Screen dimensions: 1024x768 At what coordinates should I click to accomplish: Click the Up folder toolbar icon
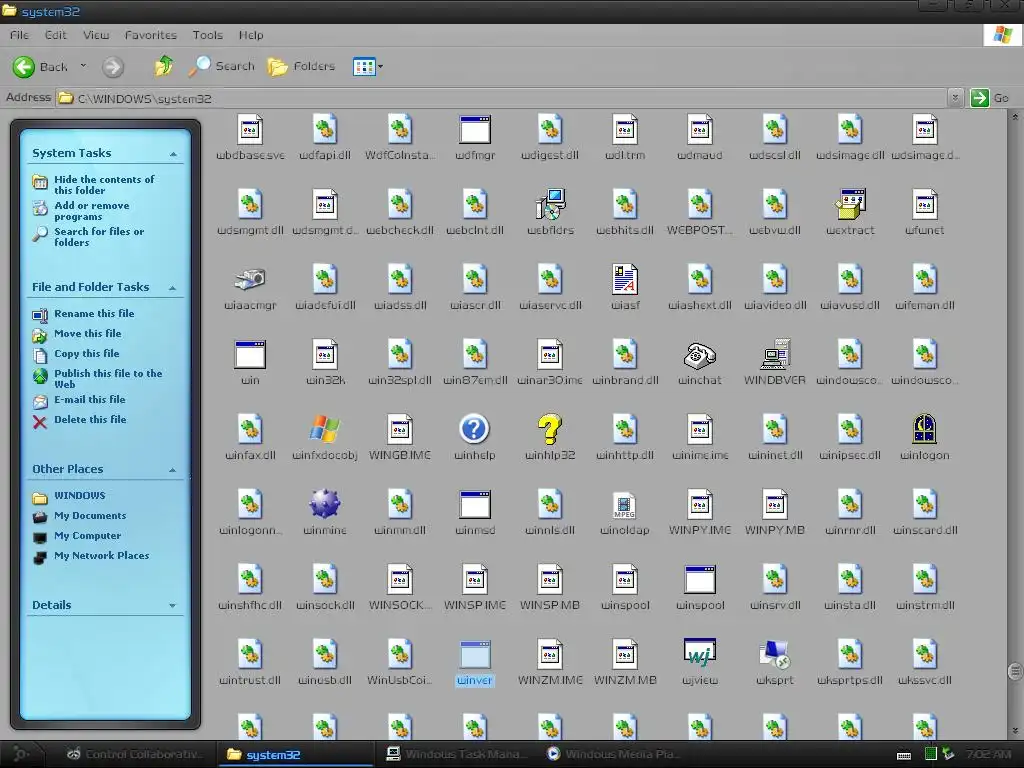coord(163,66)
